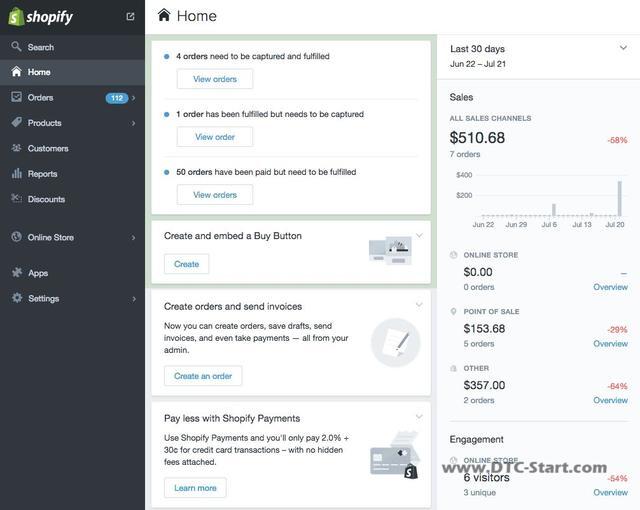640x510 pixels.
Task: Expand the Orders submenu arrow
Action: 133,98
